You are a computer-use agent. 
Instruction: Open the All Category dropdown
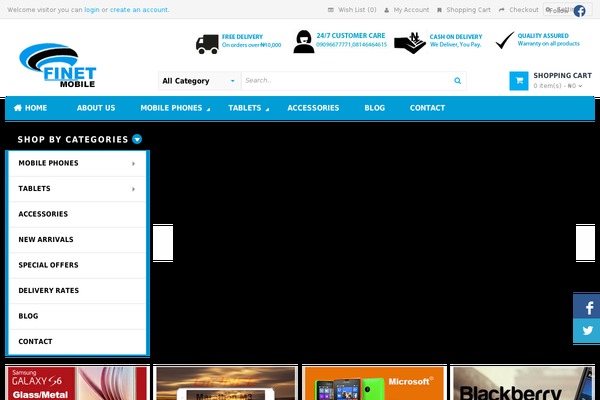(199, 81)
